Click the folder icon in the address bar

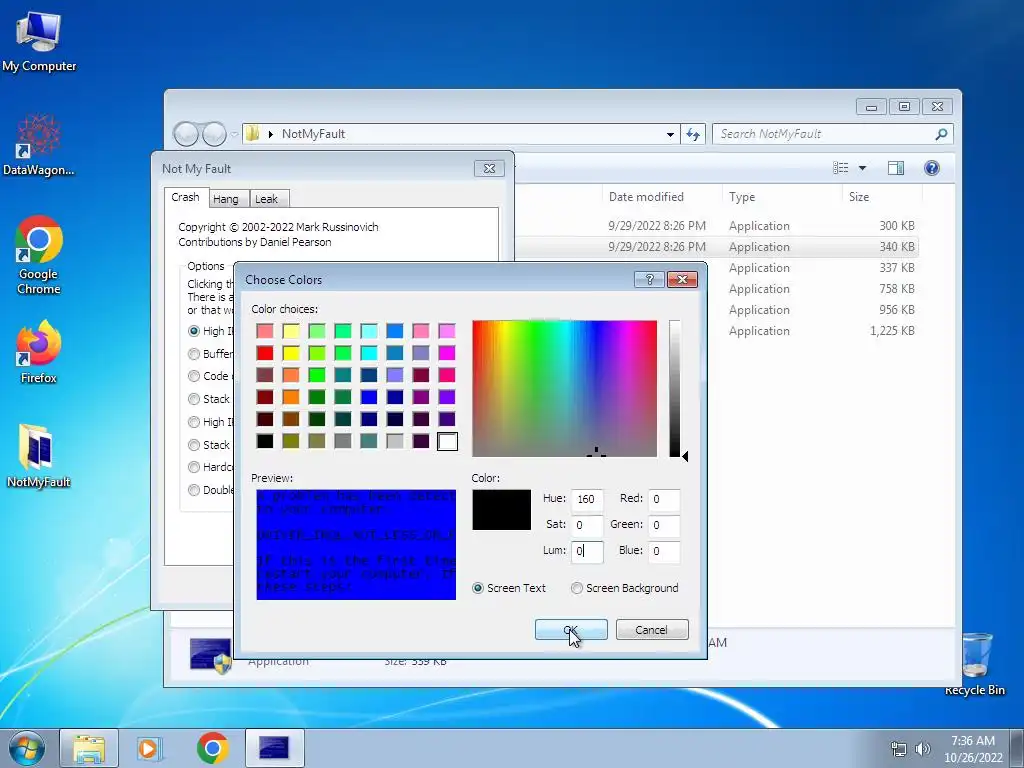252,134
